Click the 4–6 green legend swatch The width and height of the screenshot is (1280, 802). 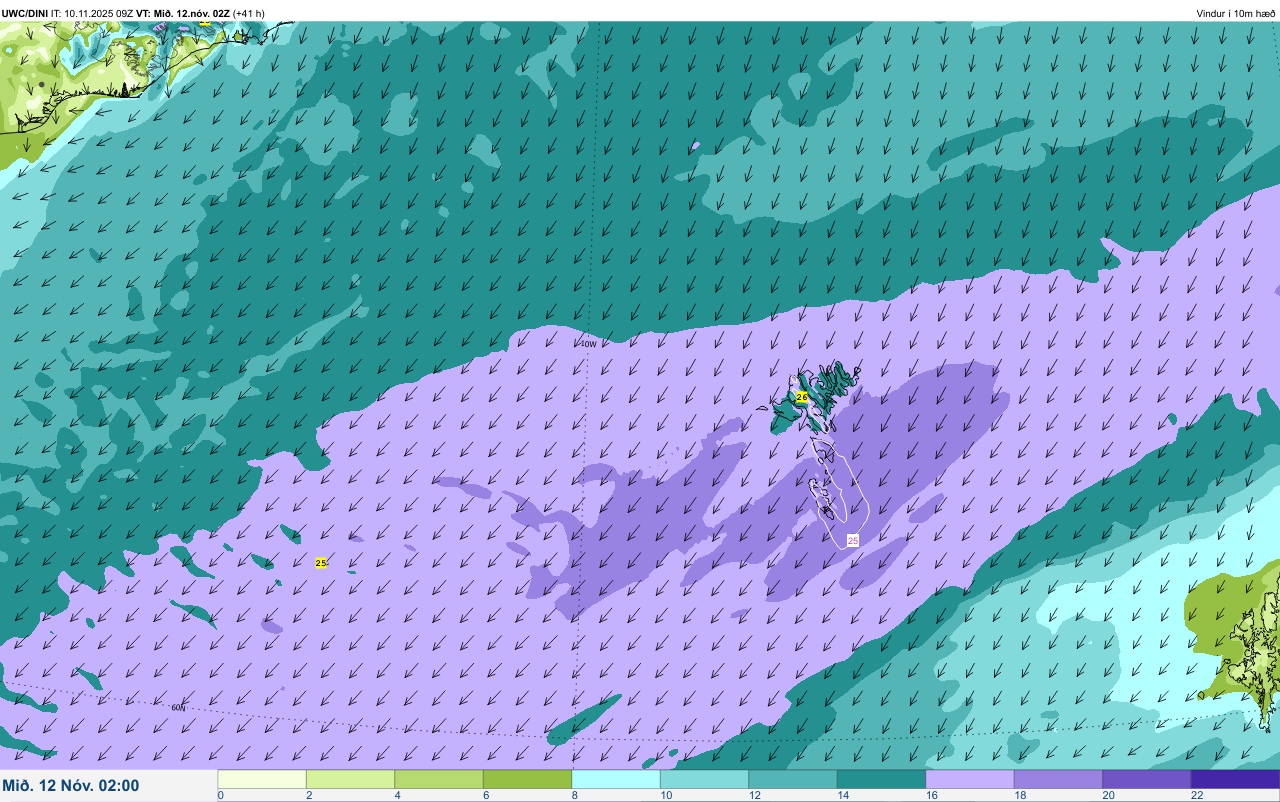tap(439, 779)
